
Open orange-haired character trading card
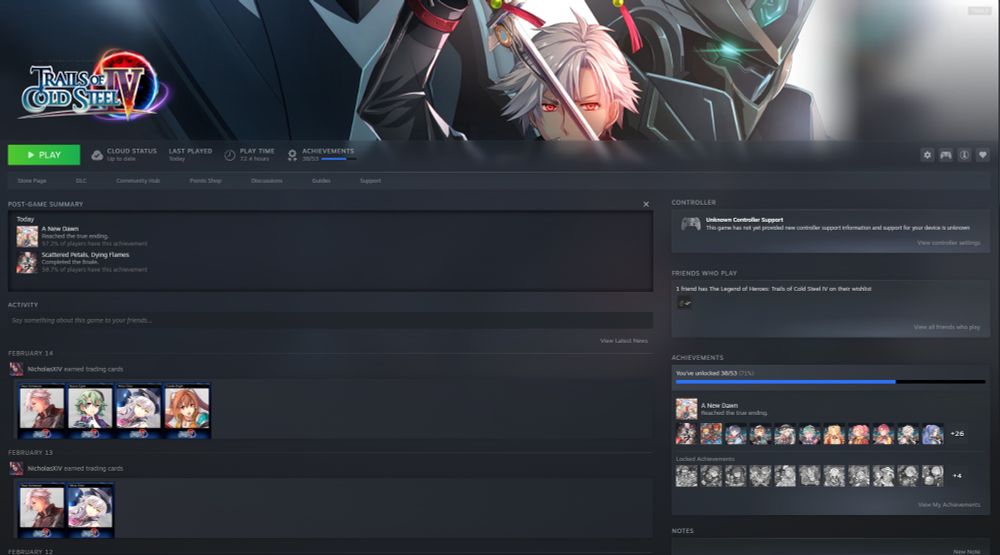point(187,411)
